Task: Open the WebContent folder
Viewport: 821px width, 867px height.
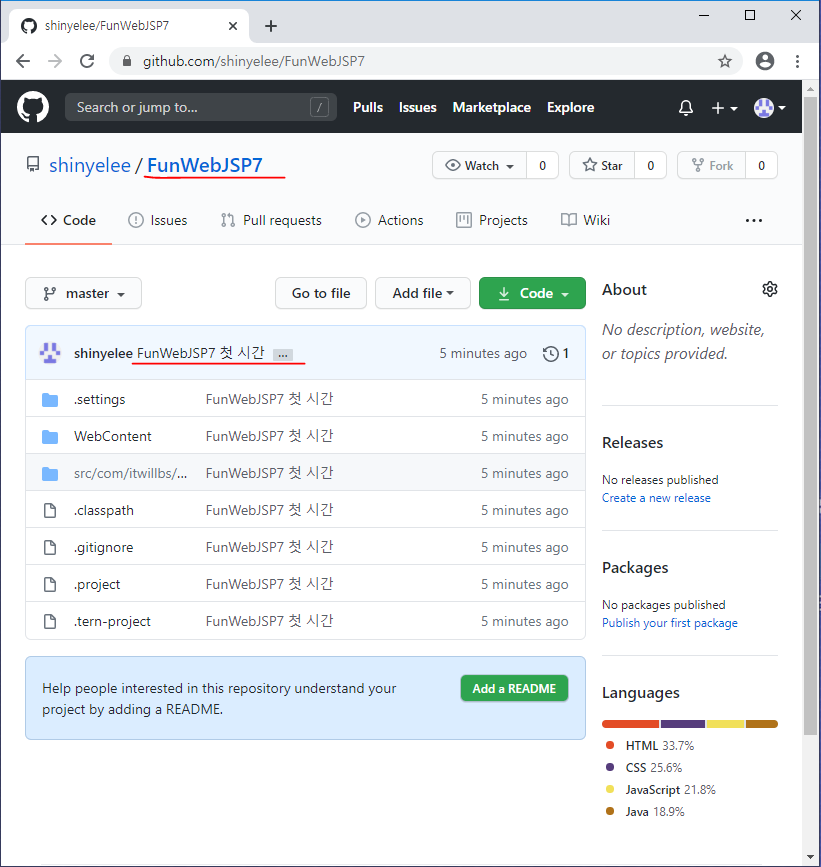Action: point(113,436)
